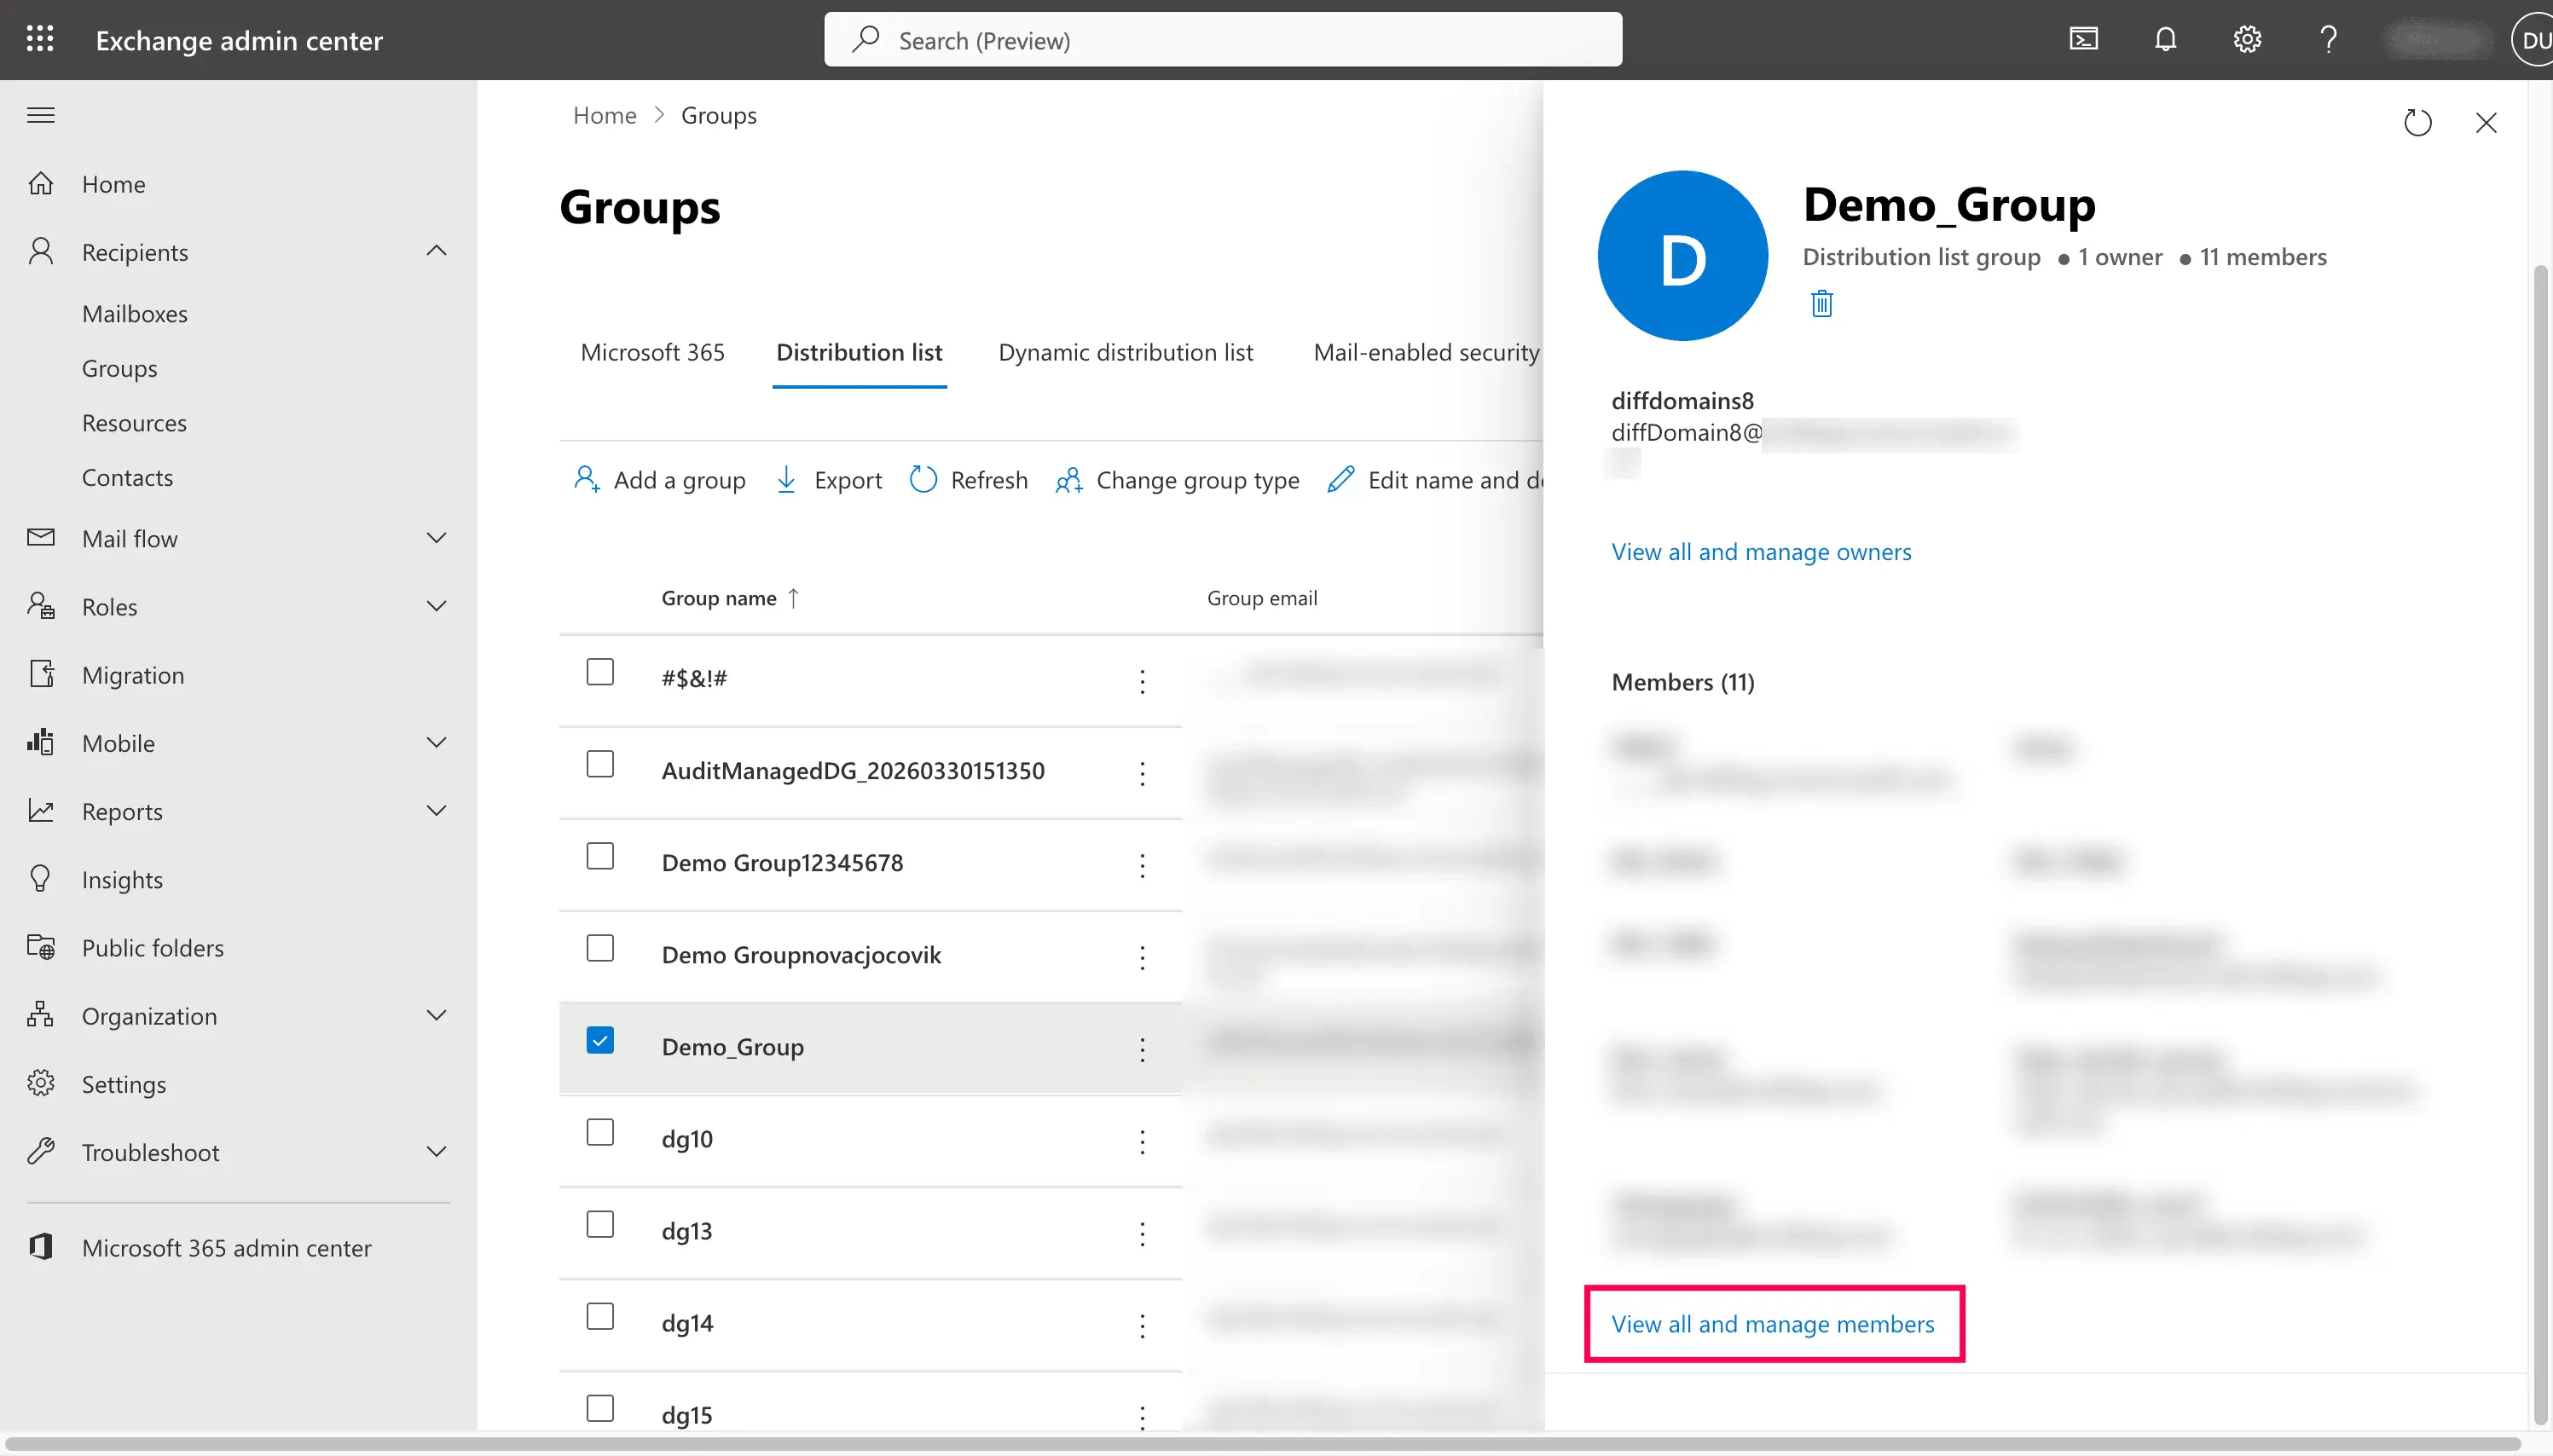
Task: Select checkbox for #$&!# group
Action: pyautogui.click(x=600, y=672)
